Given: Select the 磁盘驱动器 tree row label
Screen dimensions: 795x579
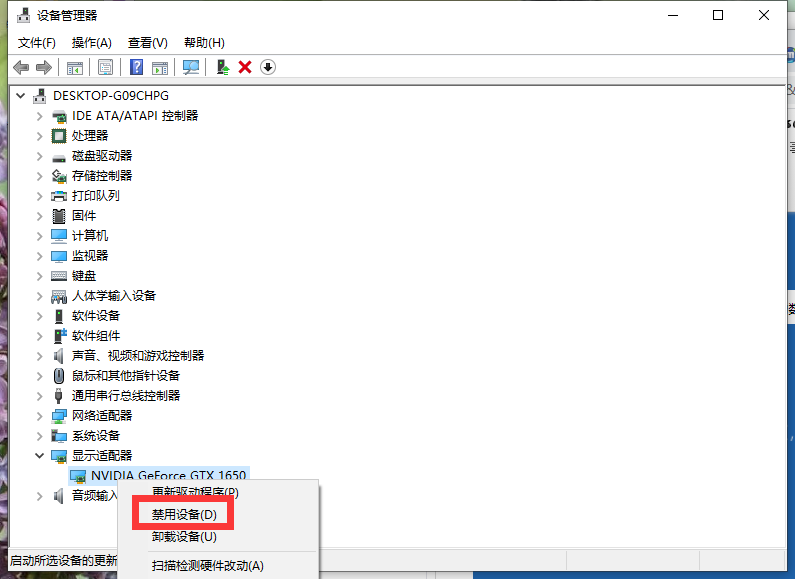Looking at the screenshot, I should pos(102,156).
